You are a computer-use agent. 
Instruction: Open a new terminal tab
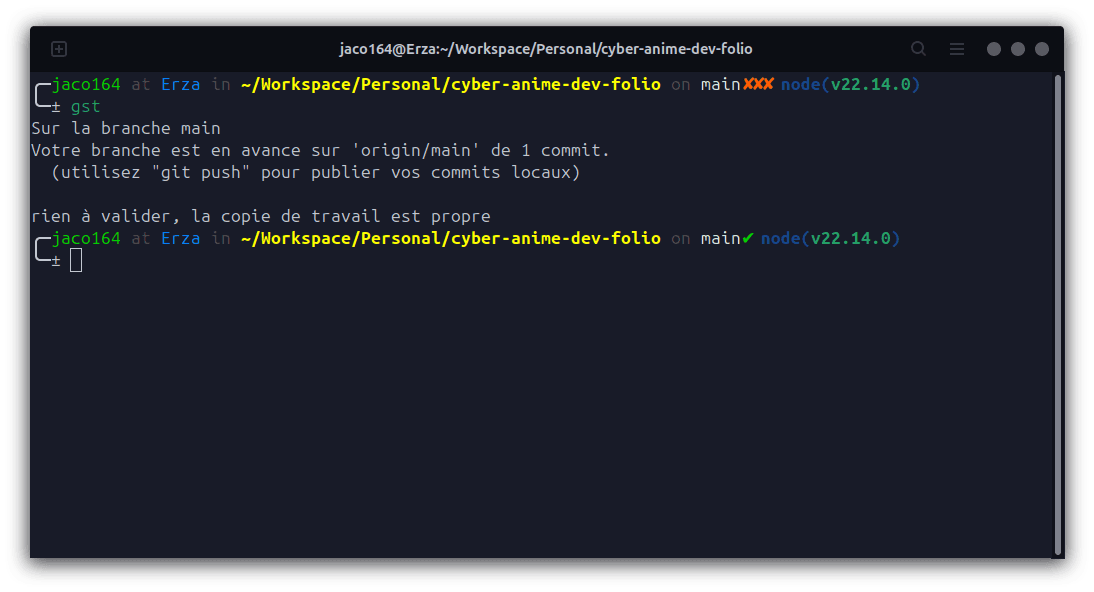tap(59, 49)
